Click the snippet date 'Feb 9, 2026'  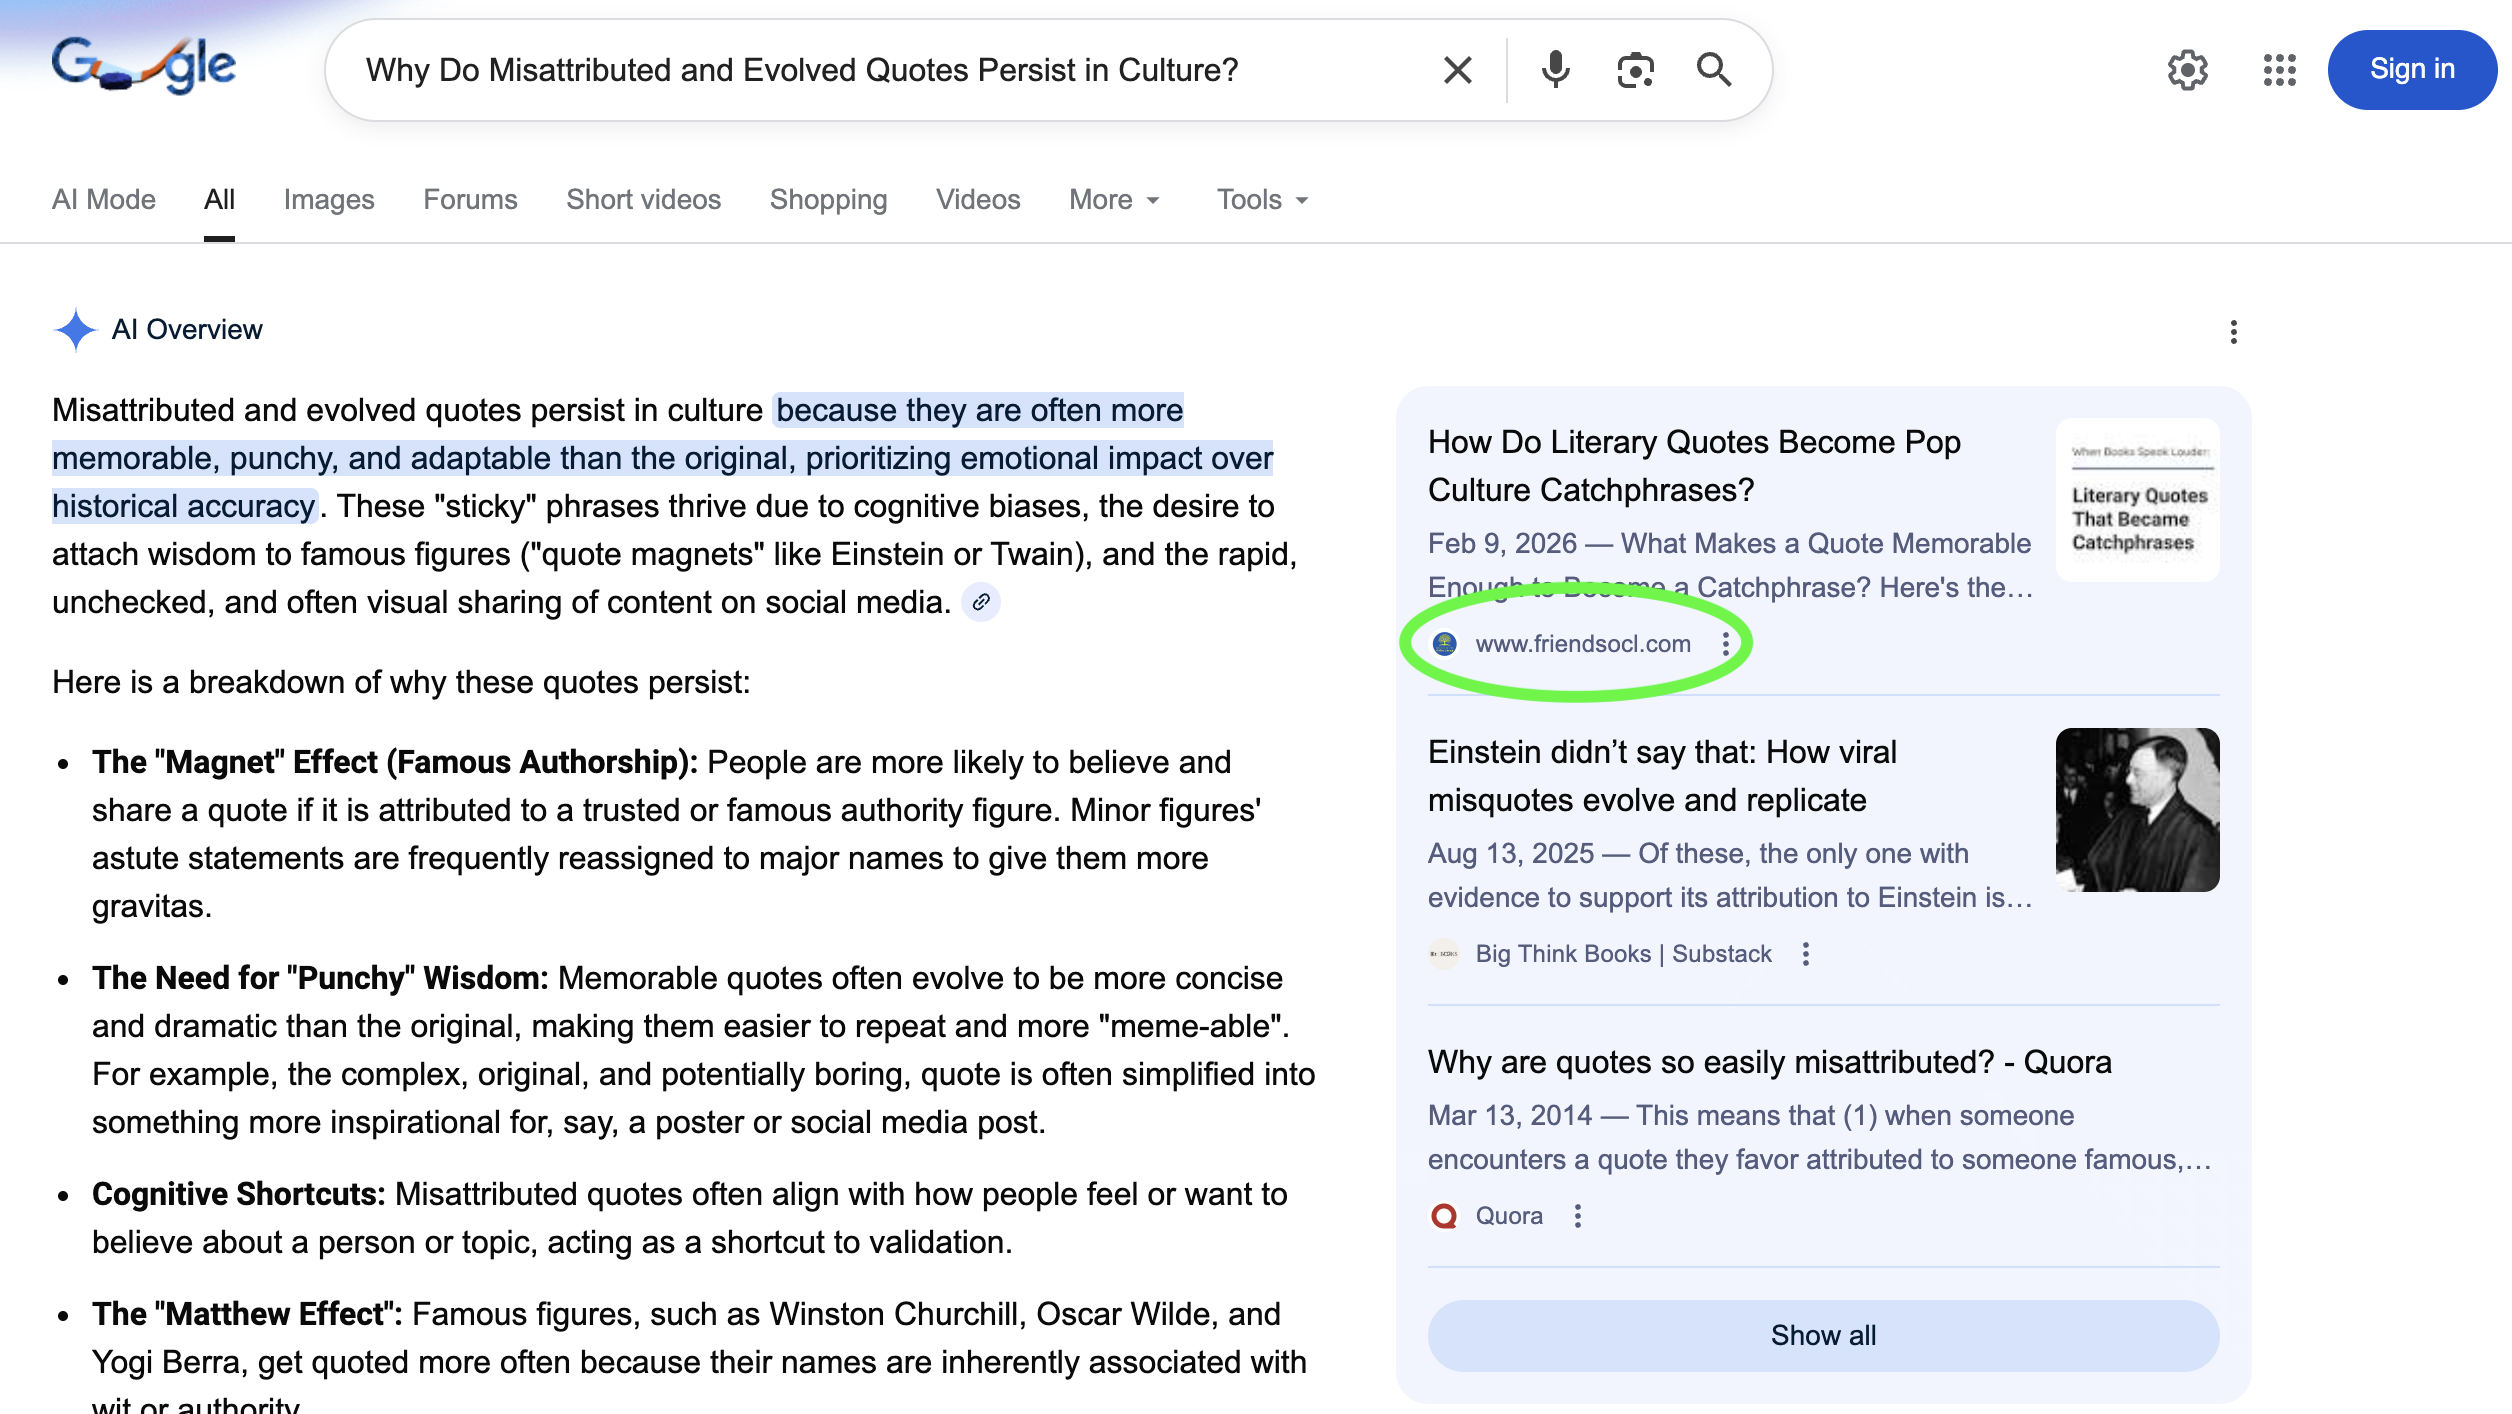coord(1502,543)
